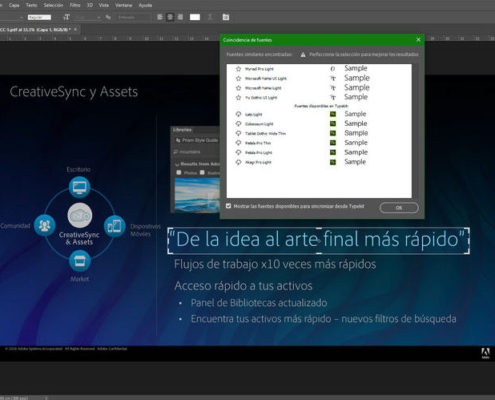Open the Texto menu

pyautogui.click(x=32, y=5)
